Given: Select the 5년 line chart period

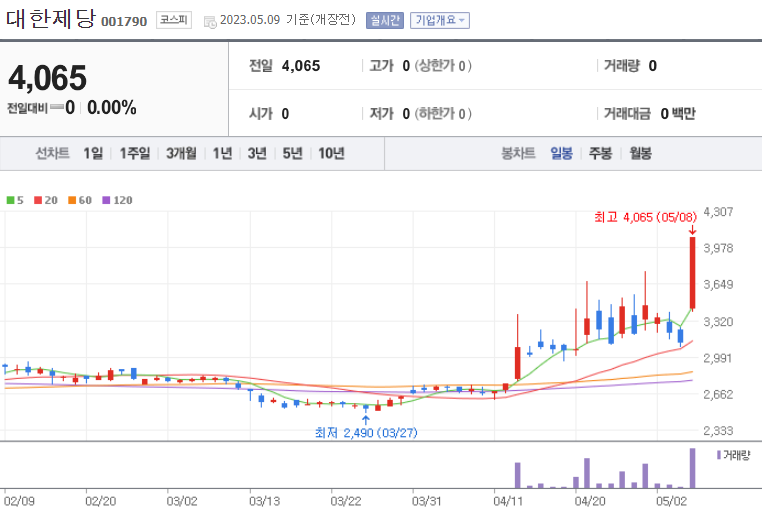Looking at the screenshot, I should (293, 154).
